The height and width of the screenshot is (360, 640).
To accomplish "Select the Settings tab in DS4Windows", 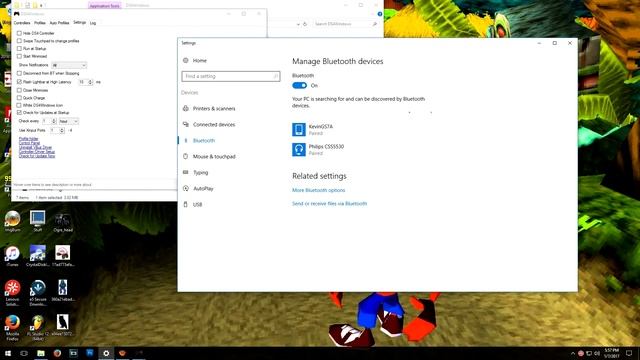I will tap(80, 22).
